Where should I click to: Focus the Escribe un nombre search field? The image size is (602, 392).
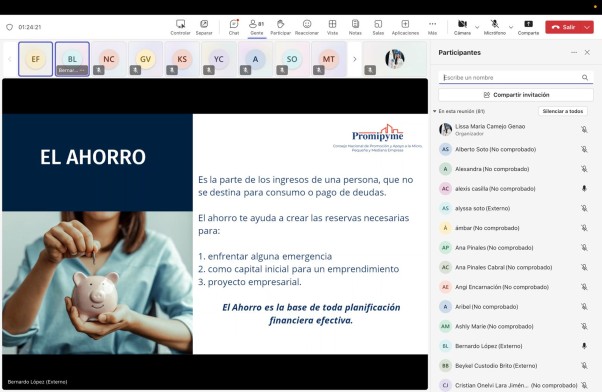[x=516, y=78]
